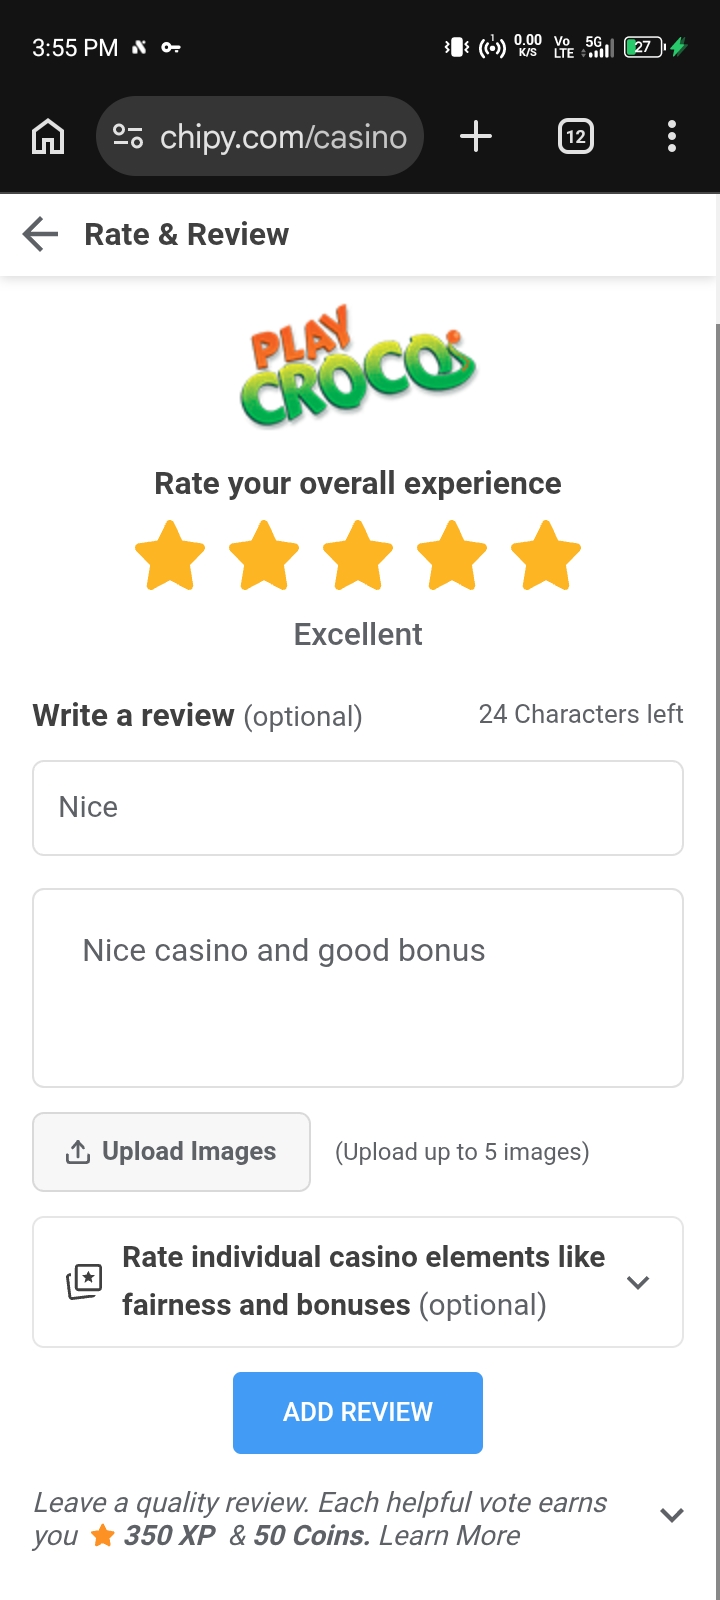Submit with the ADD REVIEW button
This screenshot has height=1600, width=720.
[358, 1413]
